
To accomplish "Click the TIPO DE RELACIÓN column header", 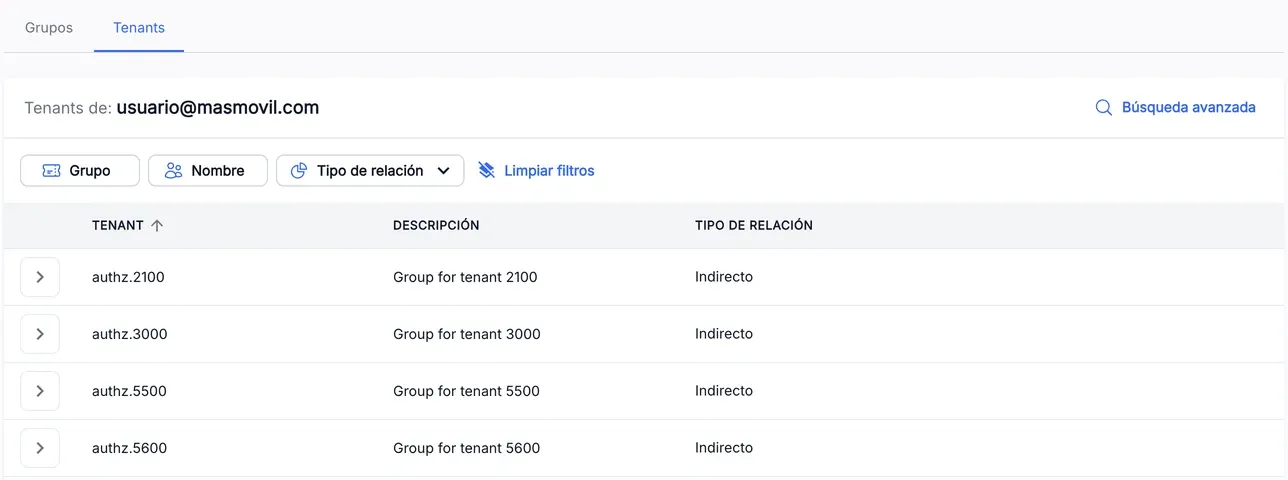I will 754,225.
